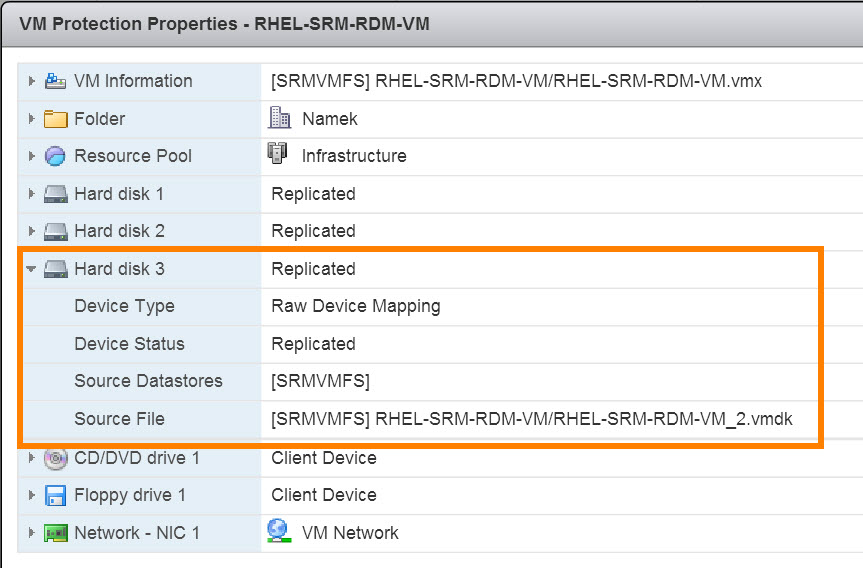
Task: Expand Hard disk 2 details
Action: point(31,231)
